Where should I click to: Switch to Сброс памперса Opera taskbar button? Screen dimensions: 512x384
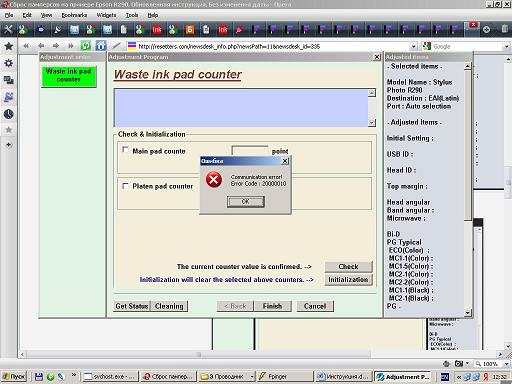click(168, 377)
